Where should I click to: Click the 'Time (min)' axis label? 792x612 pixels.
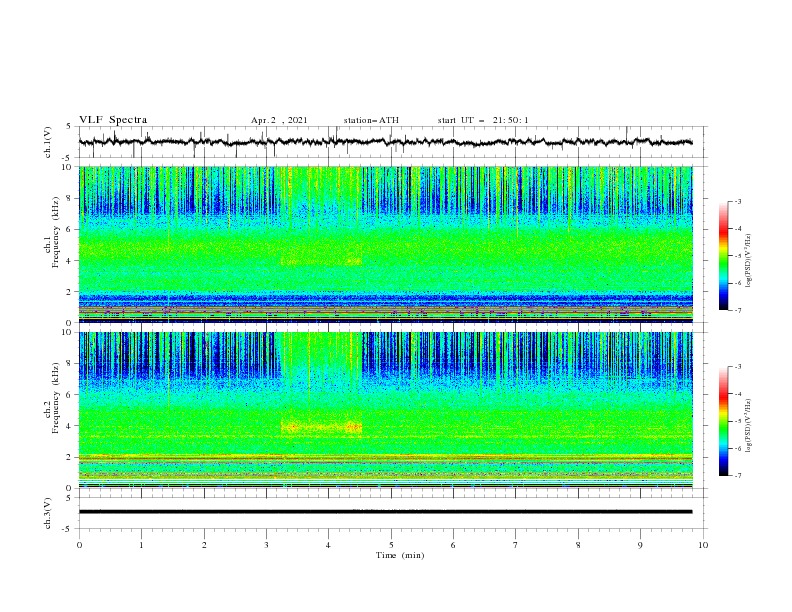(x=400, y=555)
